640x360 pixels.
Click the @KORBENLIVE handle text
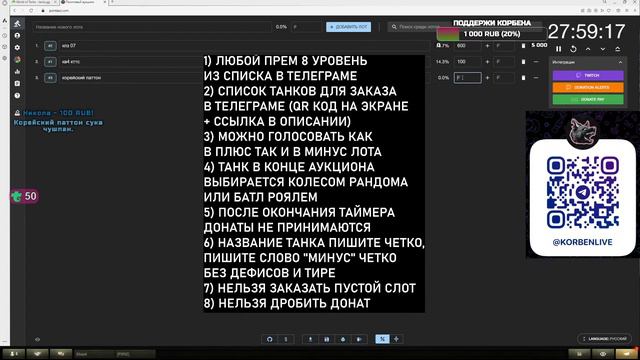click(582, 242)
